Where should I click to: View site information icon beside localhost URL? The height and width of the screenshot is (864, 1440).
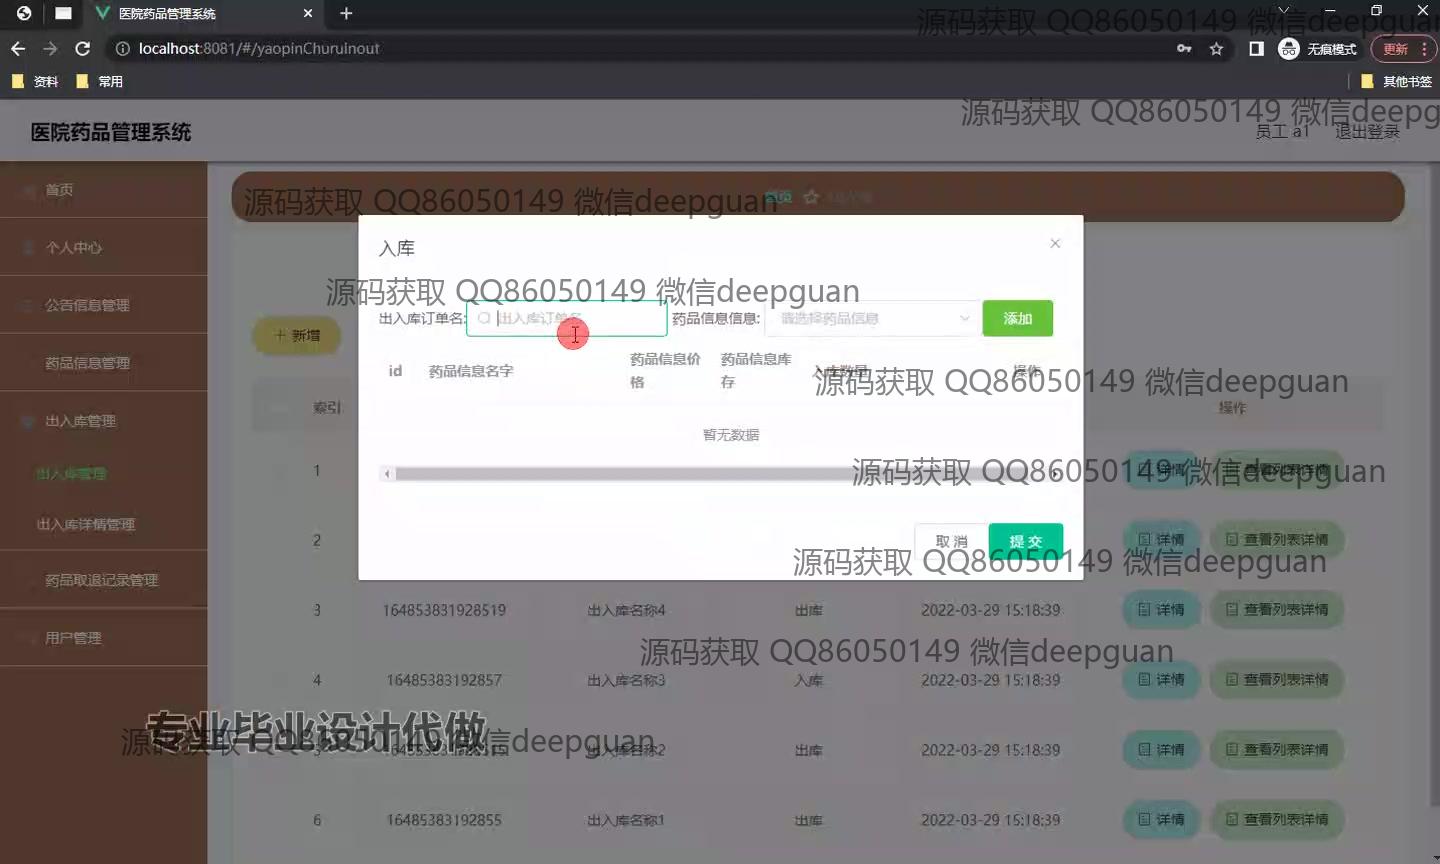point(122,48)
